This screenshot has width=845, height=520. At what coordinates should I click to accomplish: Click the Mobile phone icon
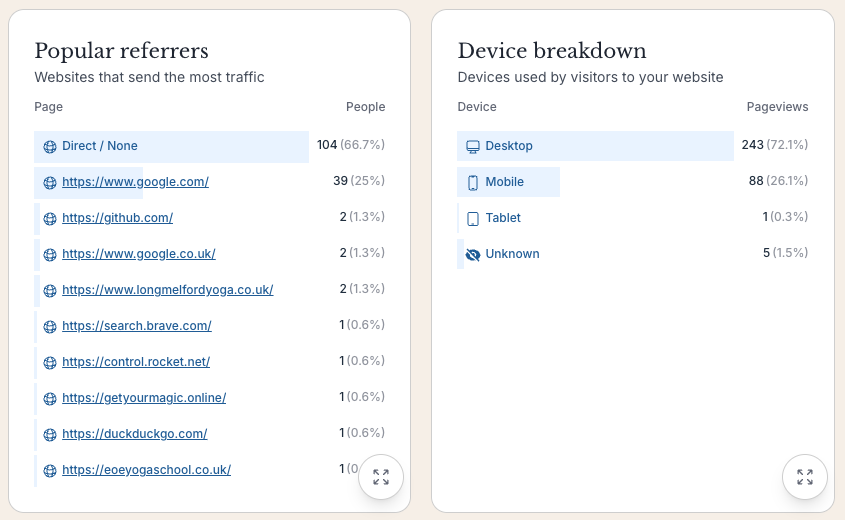[473, 182]
